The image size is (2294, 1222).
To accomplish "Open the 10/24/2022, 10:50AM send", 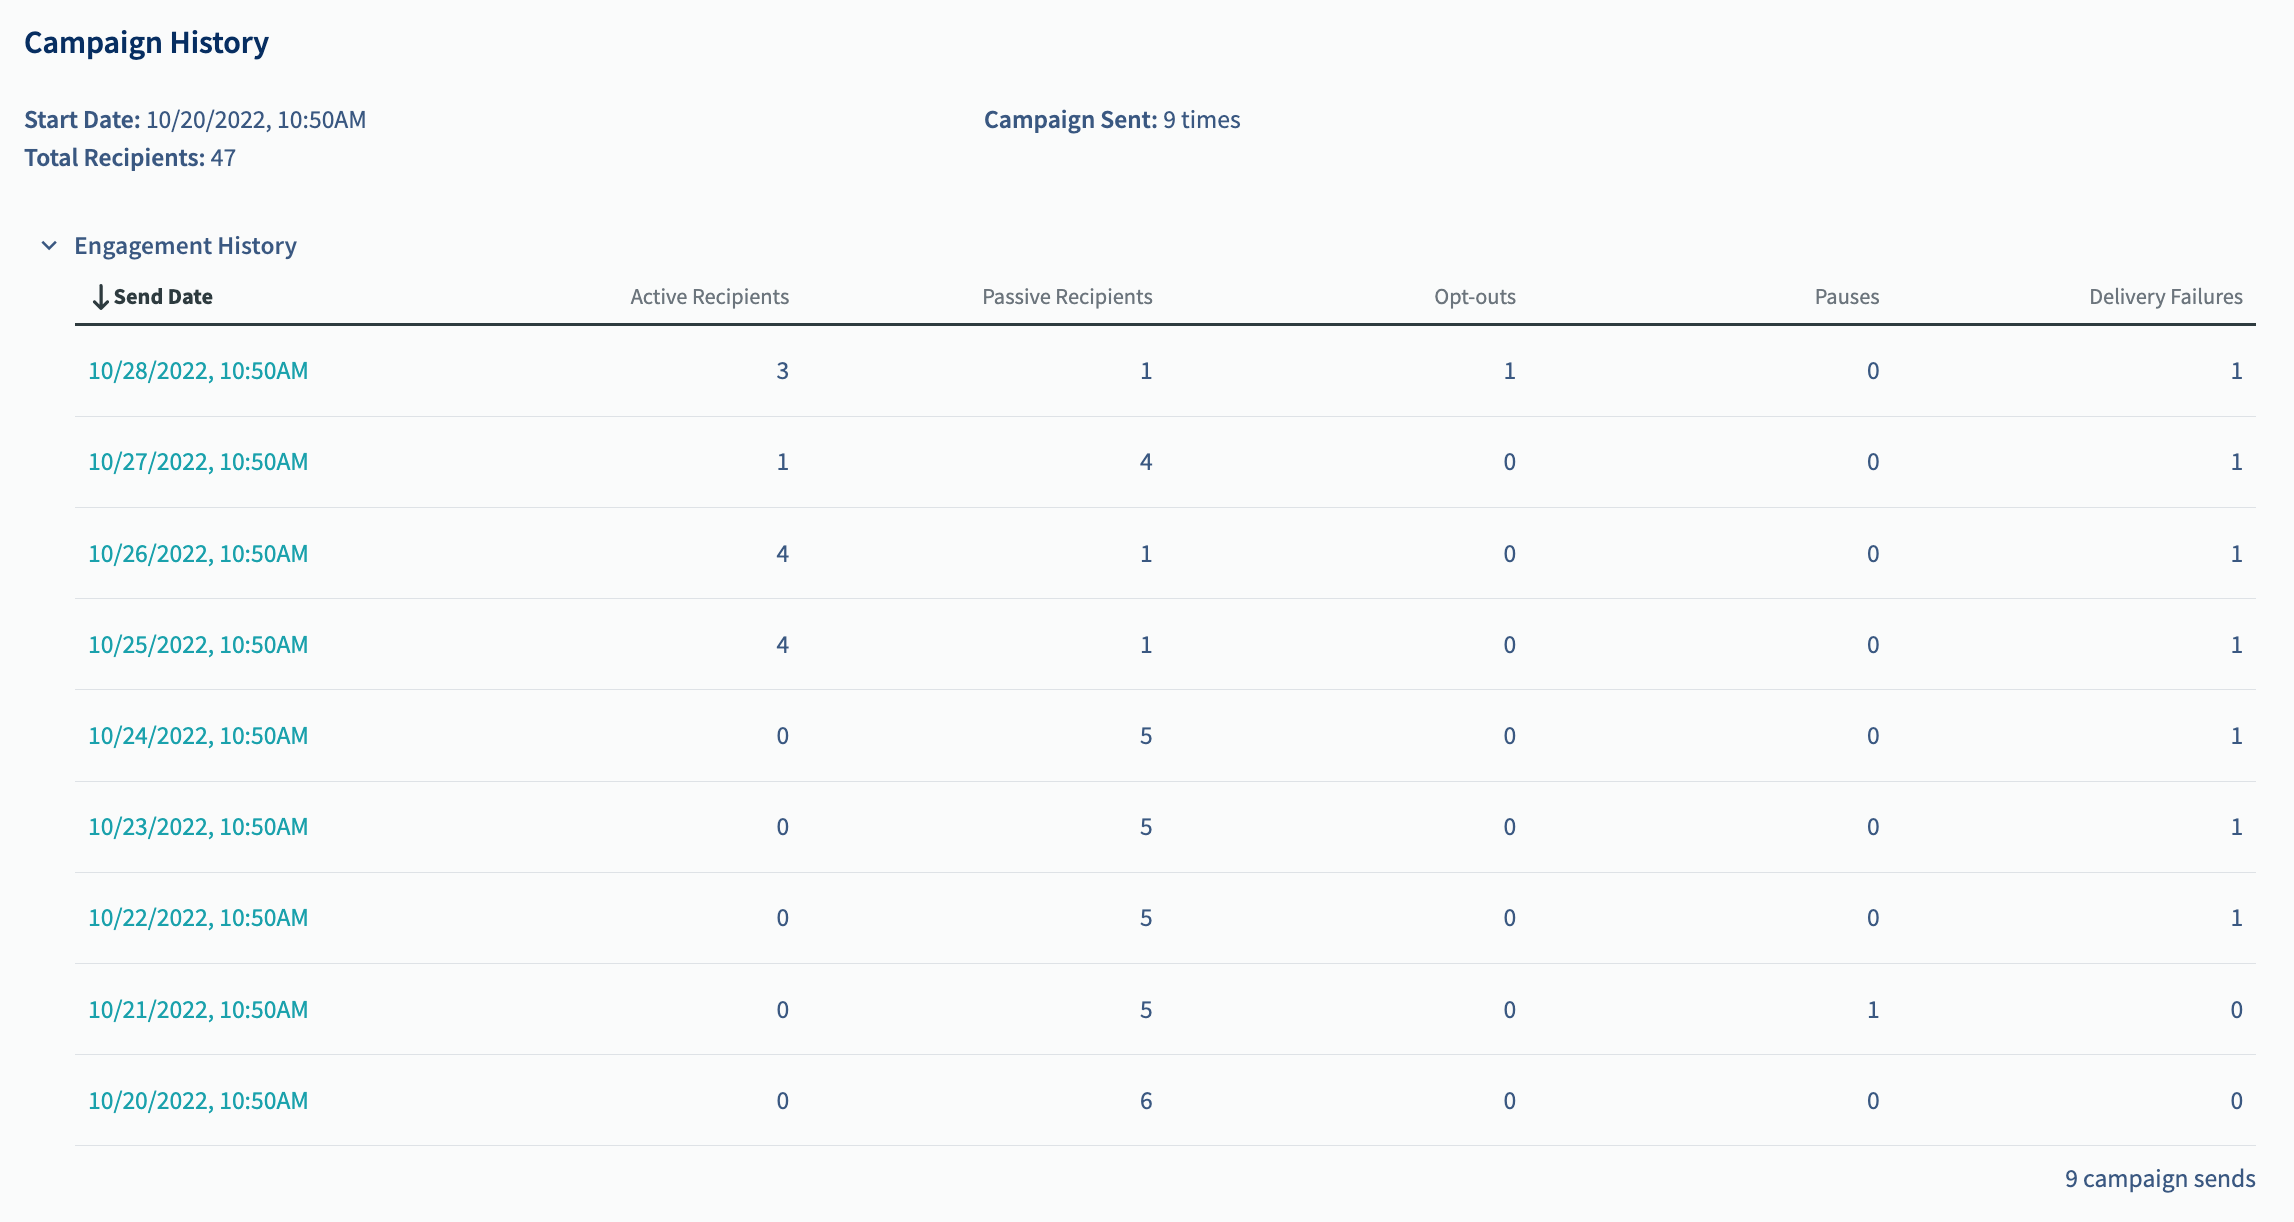I will click(198, 736).
